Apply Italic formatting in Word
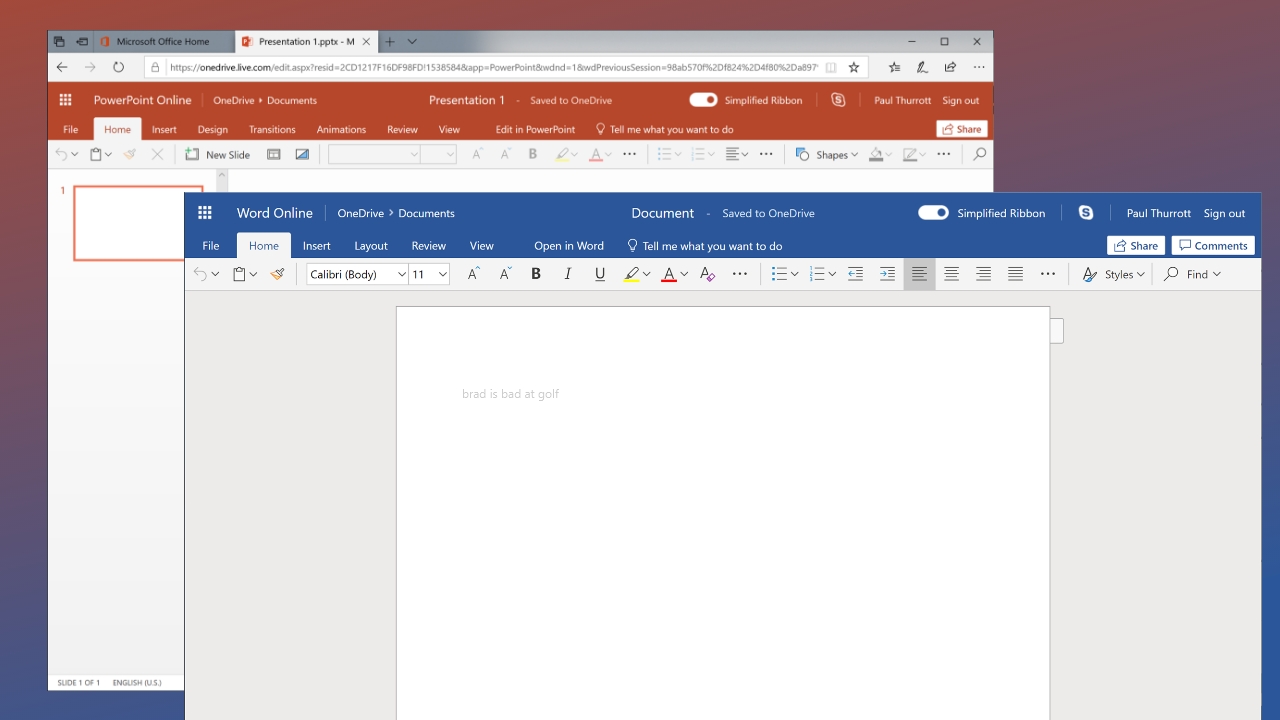This screenshot has height=720, width=1280. 568,274
